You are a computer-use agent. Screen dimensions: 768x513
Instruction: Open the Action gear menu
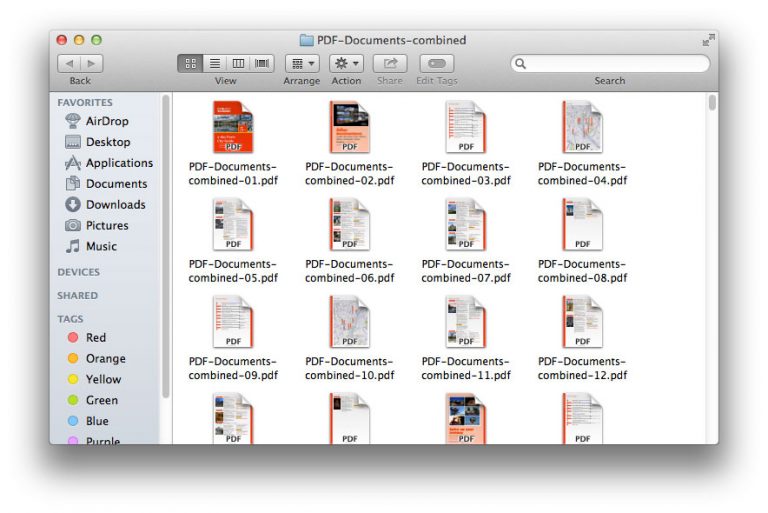346,63
